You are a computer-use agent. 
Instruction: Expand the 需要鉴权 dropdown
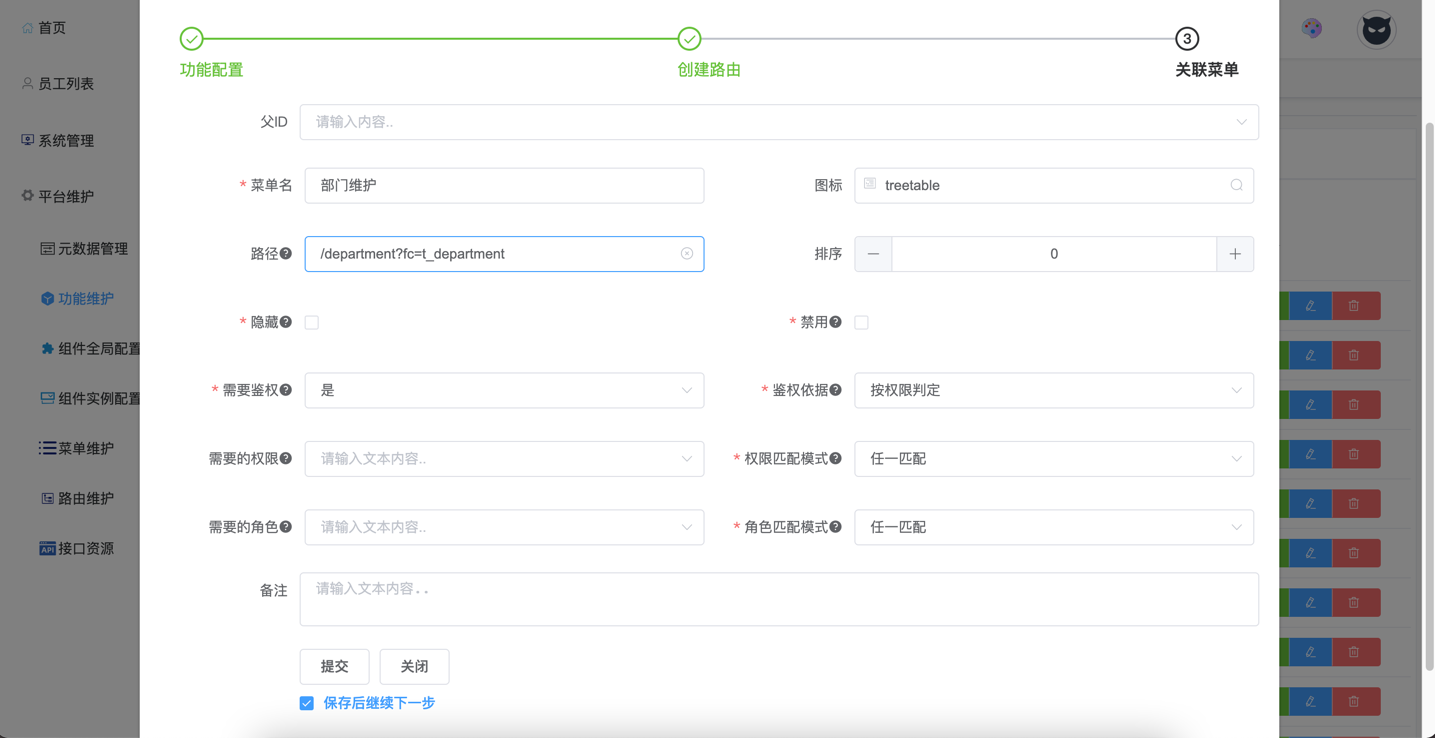pyautogui.click(x=504, y=390)
